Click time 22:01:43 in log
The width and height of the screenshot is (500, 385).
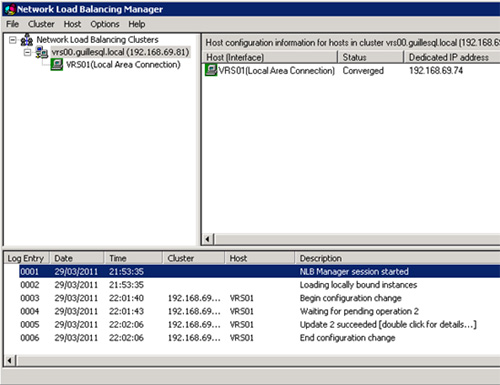(x=126, y=311)
